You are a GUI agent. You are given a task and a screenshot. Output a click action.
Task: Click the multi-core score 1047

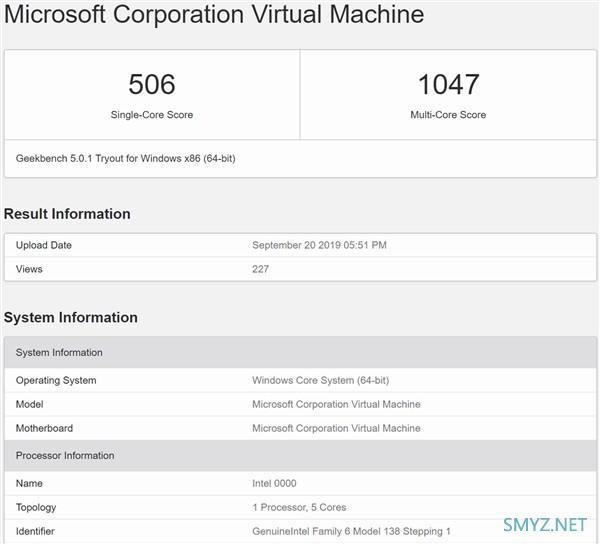448,84
